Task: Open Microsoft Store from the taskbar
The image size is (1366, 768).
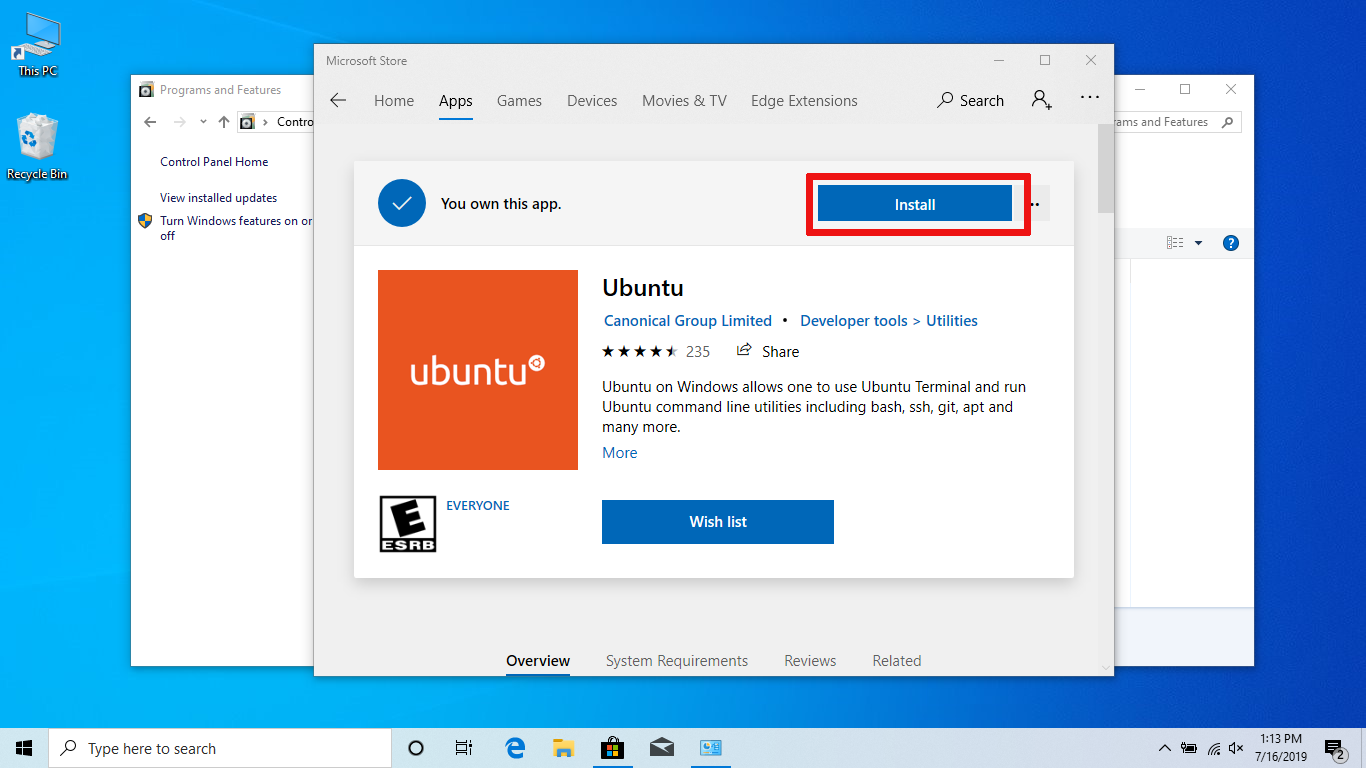Action: 612,748
